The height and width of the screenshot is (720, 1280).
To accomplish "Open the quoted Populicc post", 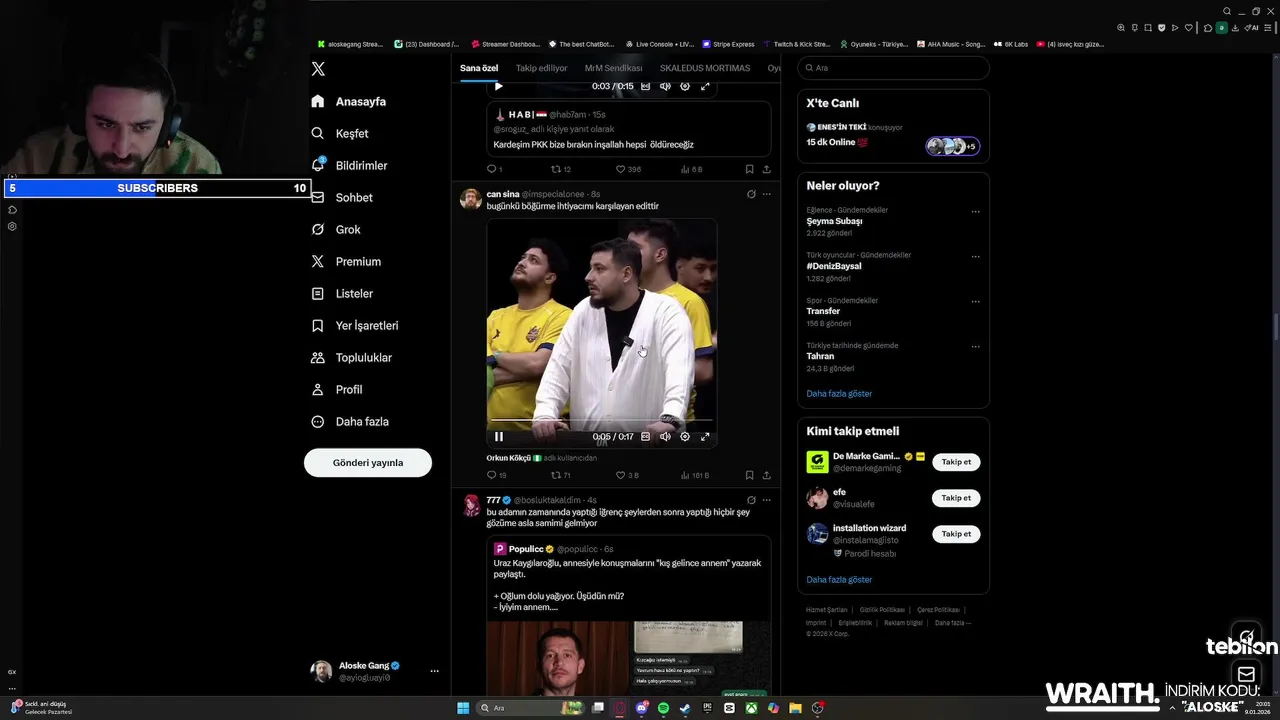I will (629, 615).
